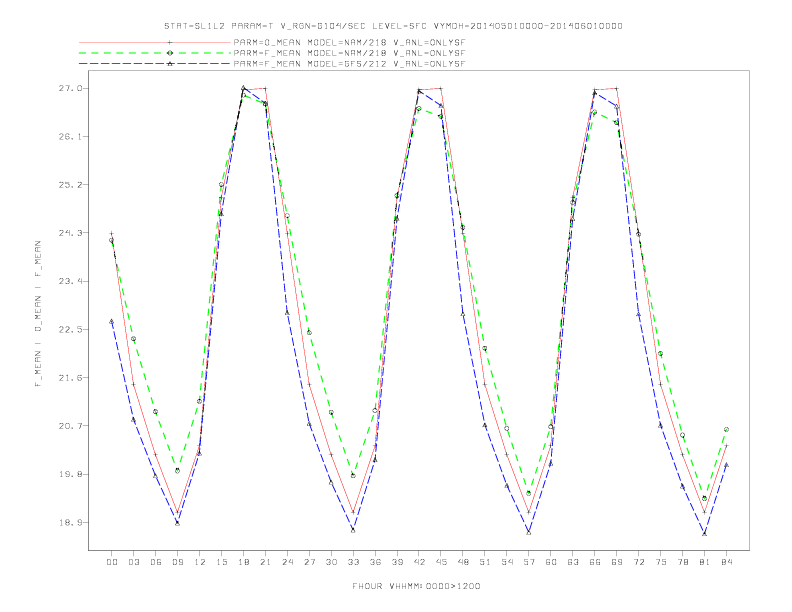Click the red solid legend line sample
792x612 pixels.
click(x=155, y=42)
